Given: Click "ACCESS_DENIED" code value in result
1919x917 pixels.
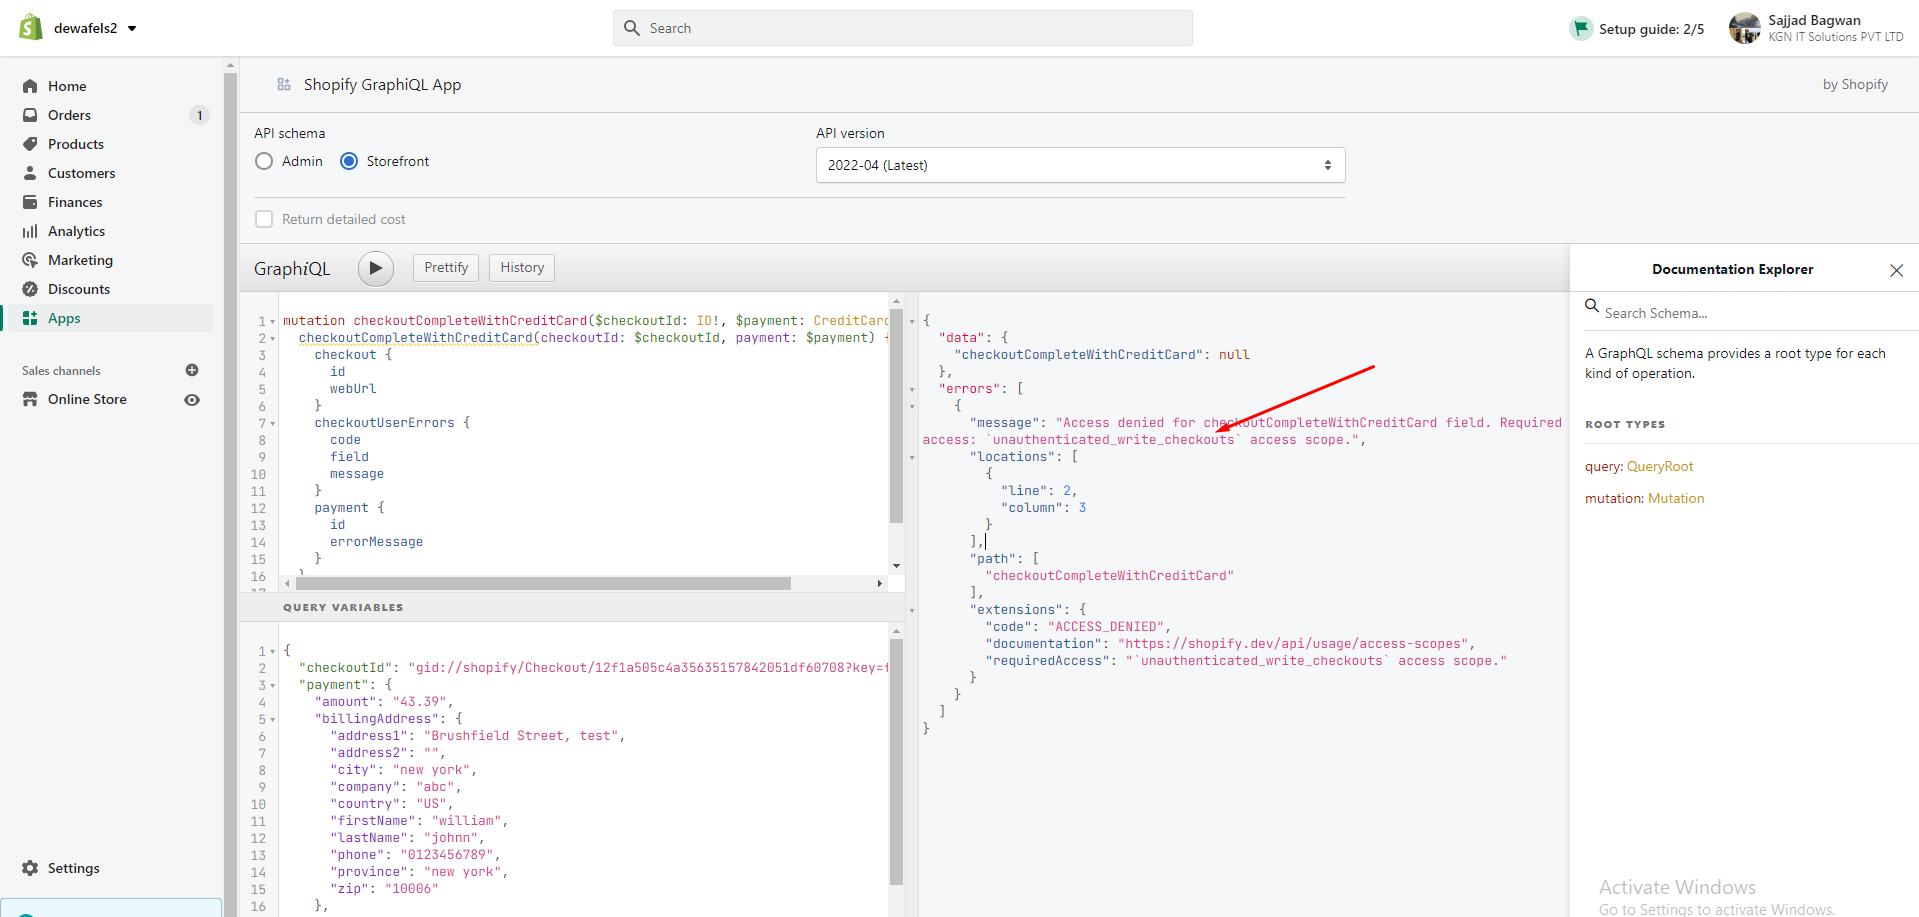Looking at the screenshot, I should coord(1106,627).
